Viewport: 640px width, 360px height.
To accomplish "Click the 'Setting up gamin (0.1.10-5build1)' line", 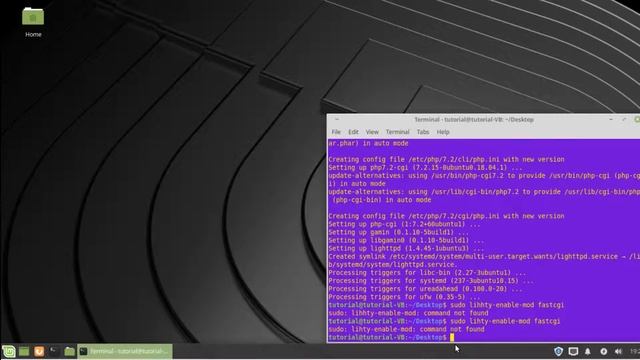I will (398, 232).
